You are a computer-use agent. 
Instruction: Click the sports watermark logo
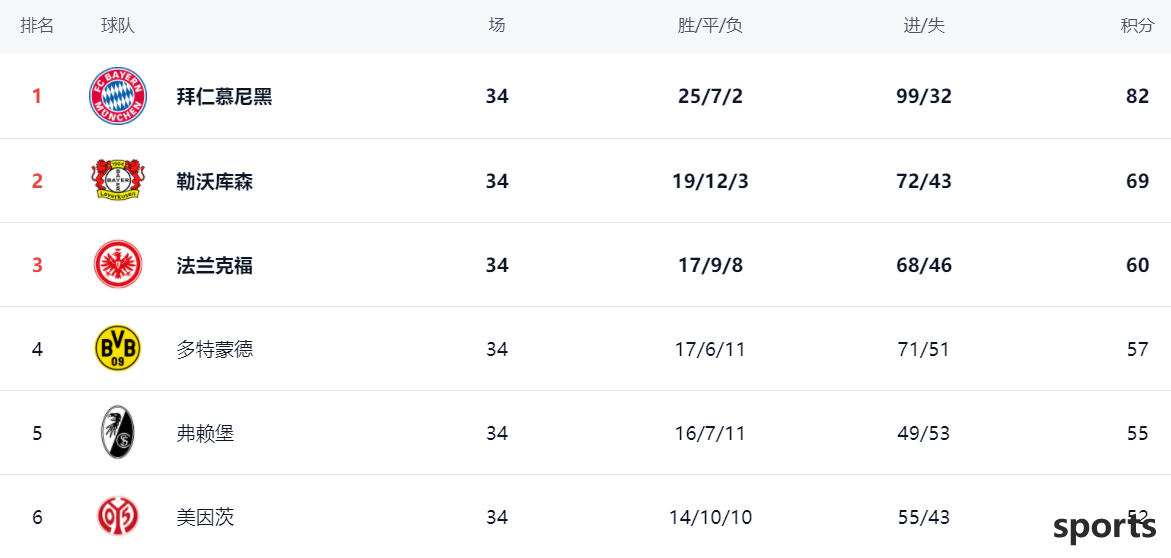1105,527
